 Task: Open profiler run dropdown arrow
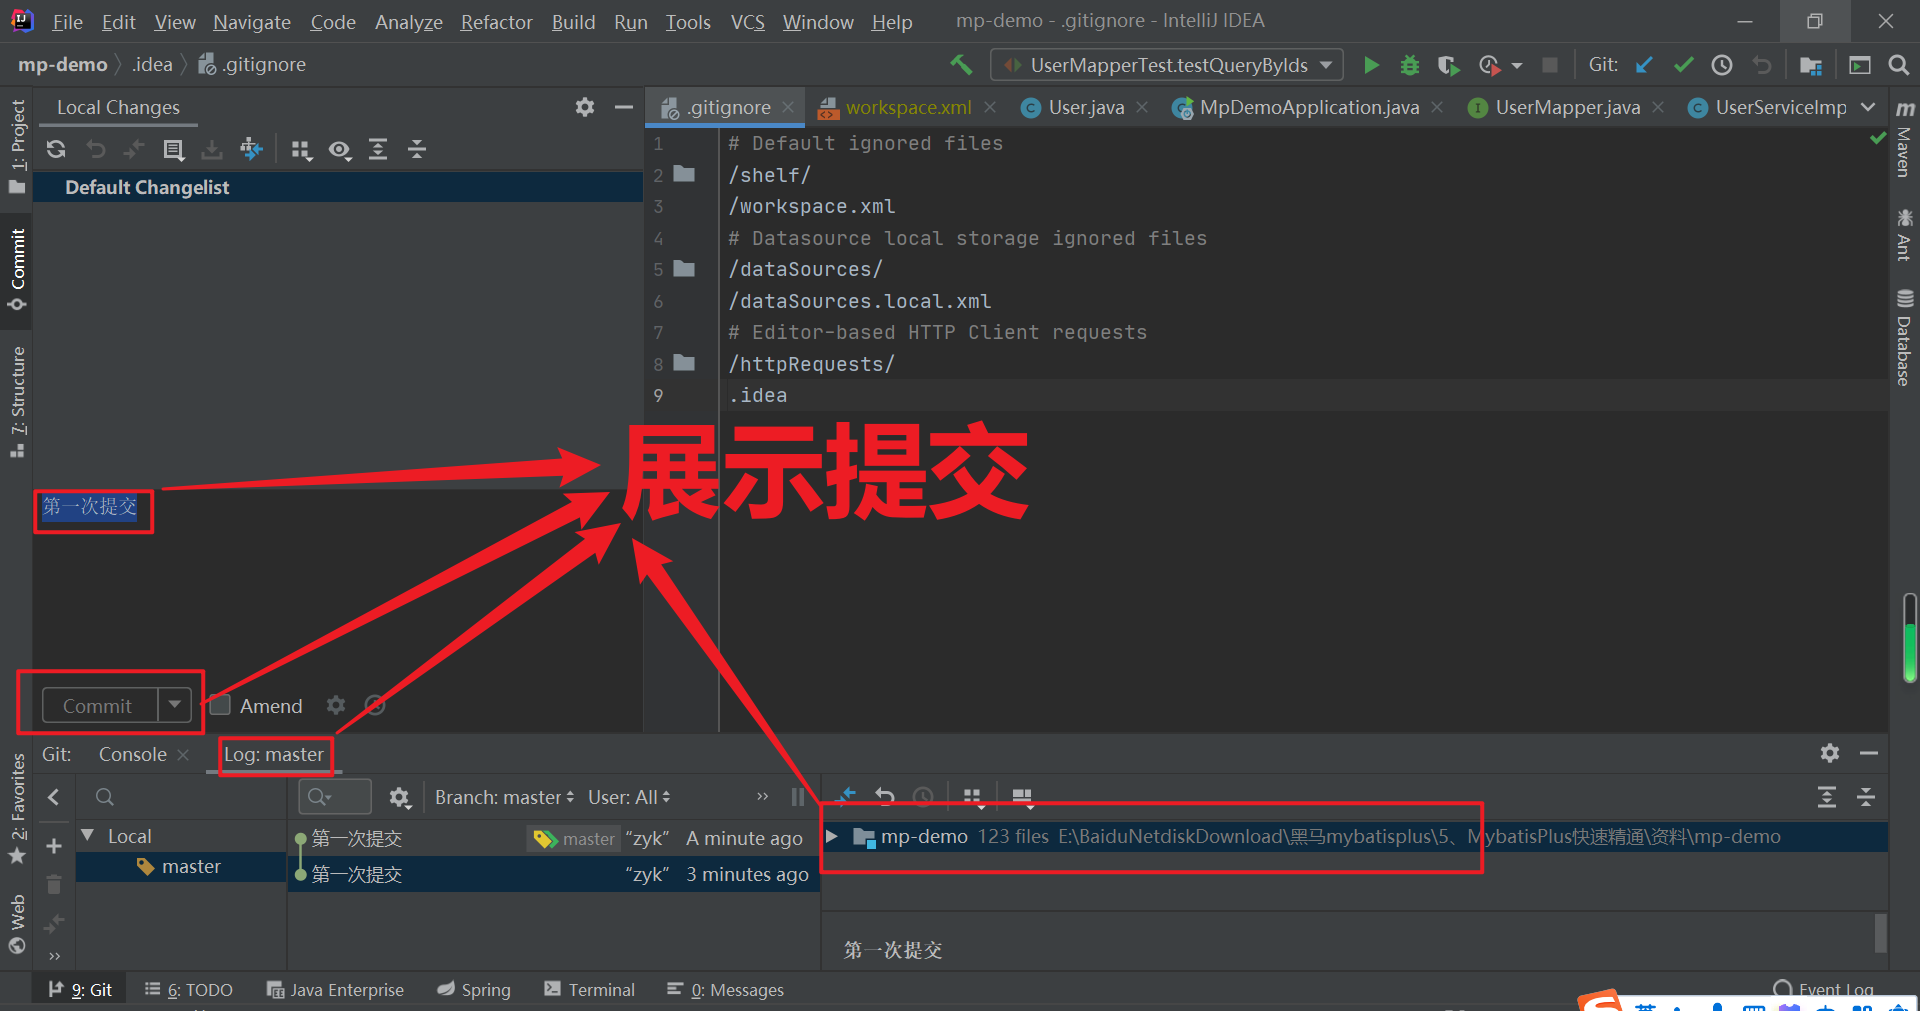[1517, 66]
